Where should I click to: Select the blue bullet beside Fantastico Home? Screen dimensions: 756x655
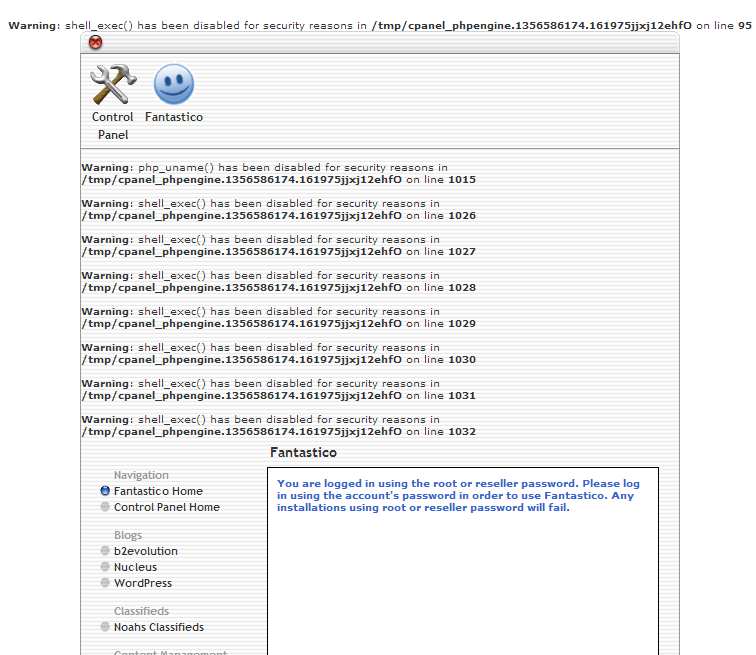pyautogui.click(x=105, y=491)
